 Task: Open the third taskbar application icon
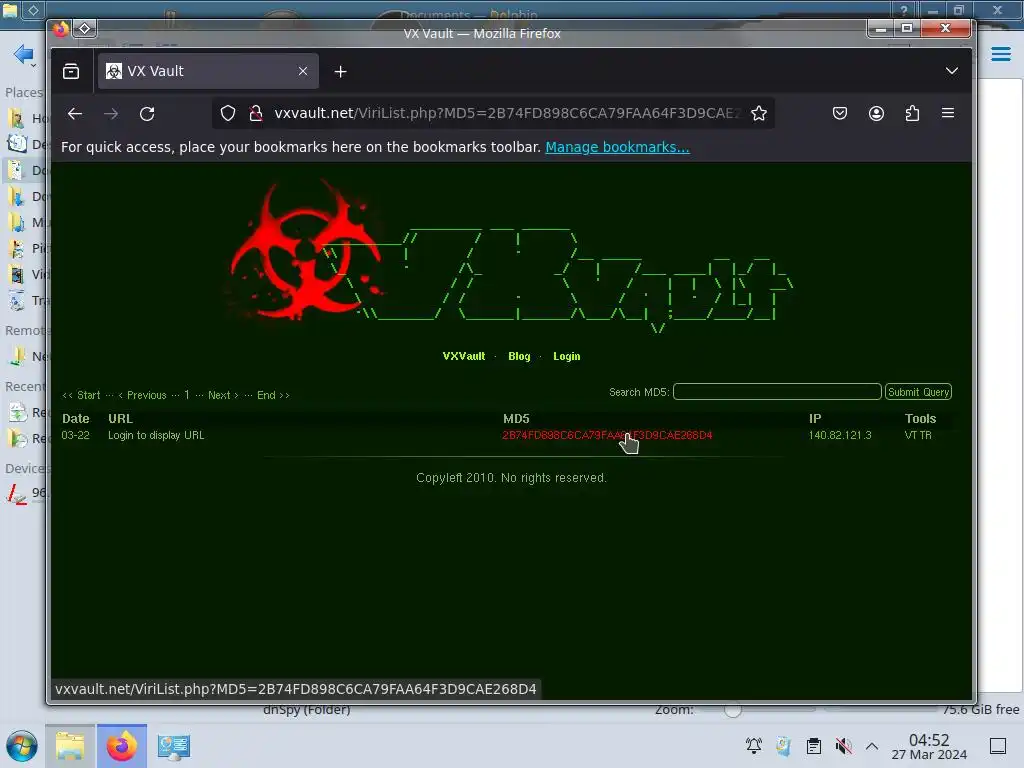174,746
